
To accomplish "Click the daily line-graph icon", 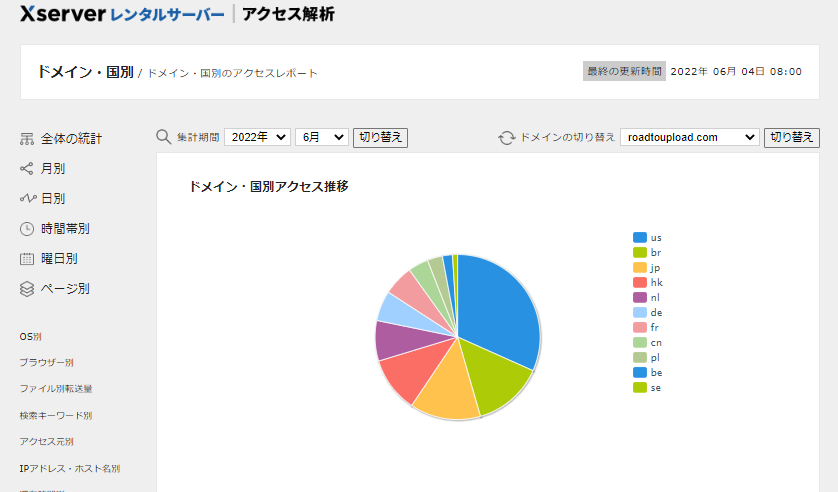I will 27,198.
